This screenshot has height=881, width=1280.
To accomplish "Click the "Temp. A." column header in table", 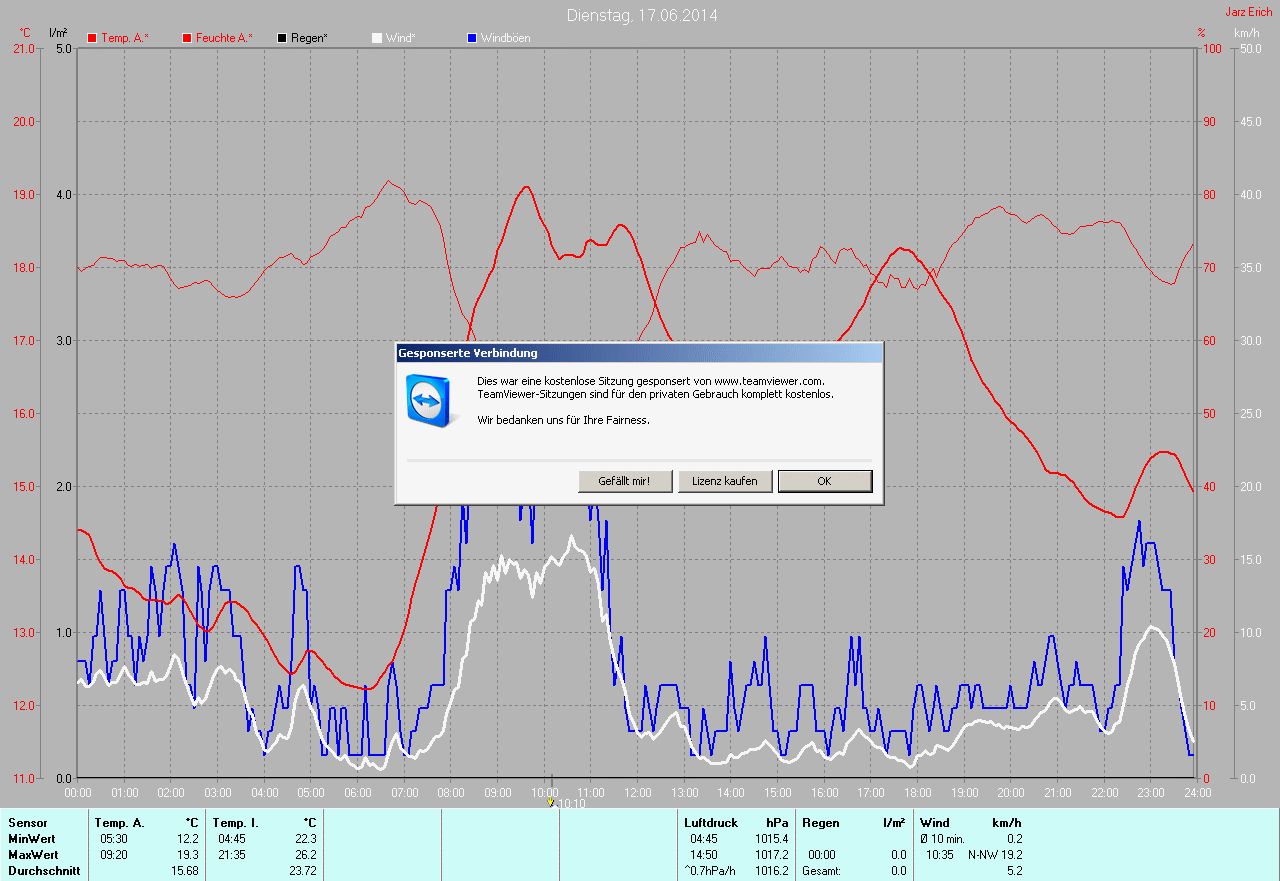I will [120, 823].
